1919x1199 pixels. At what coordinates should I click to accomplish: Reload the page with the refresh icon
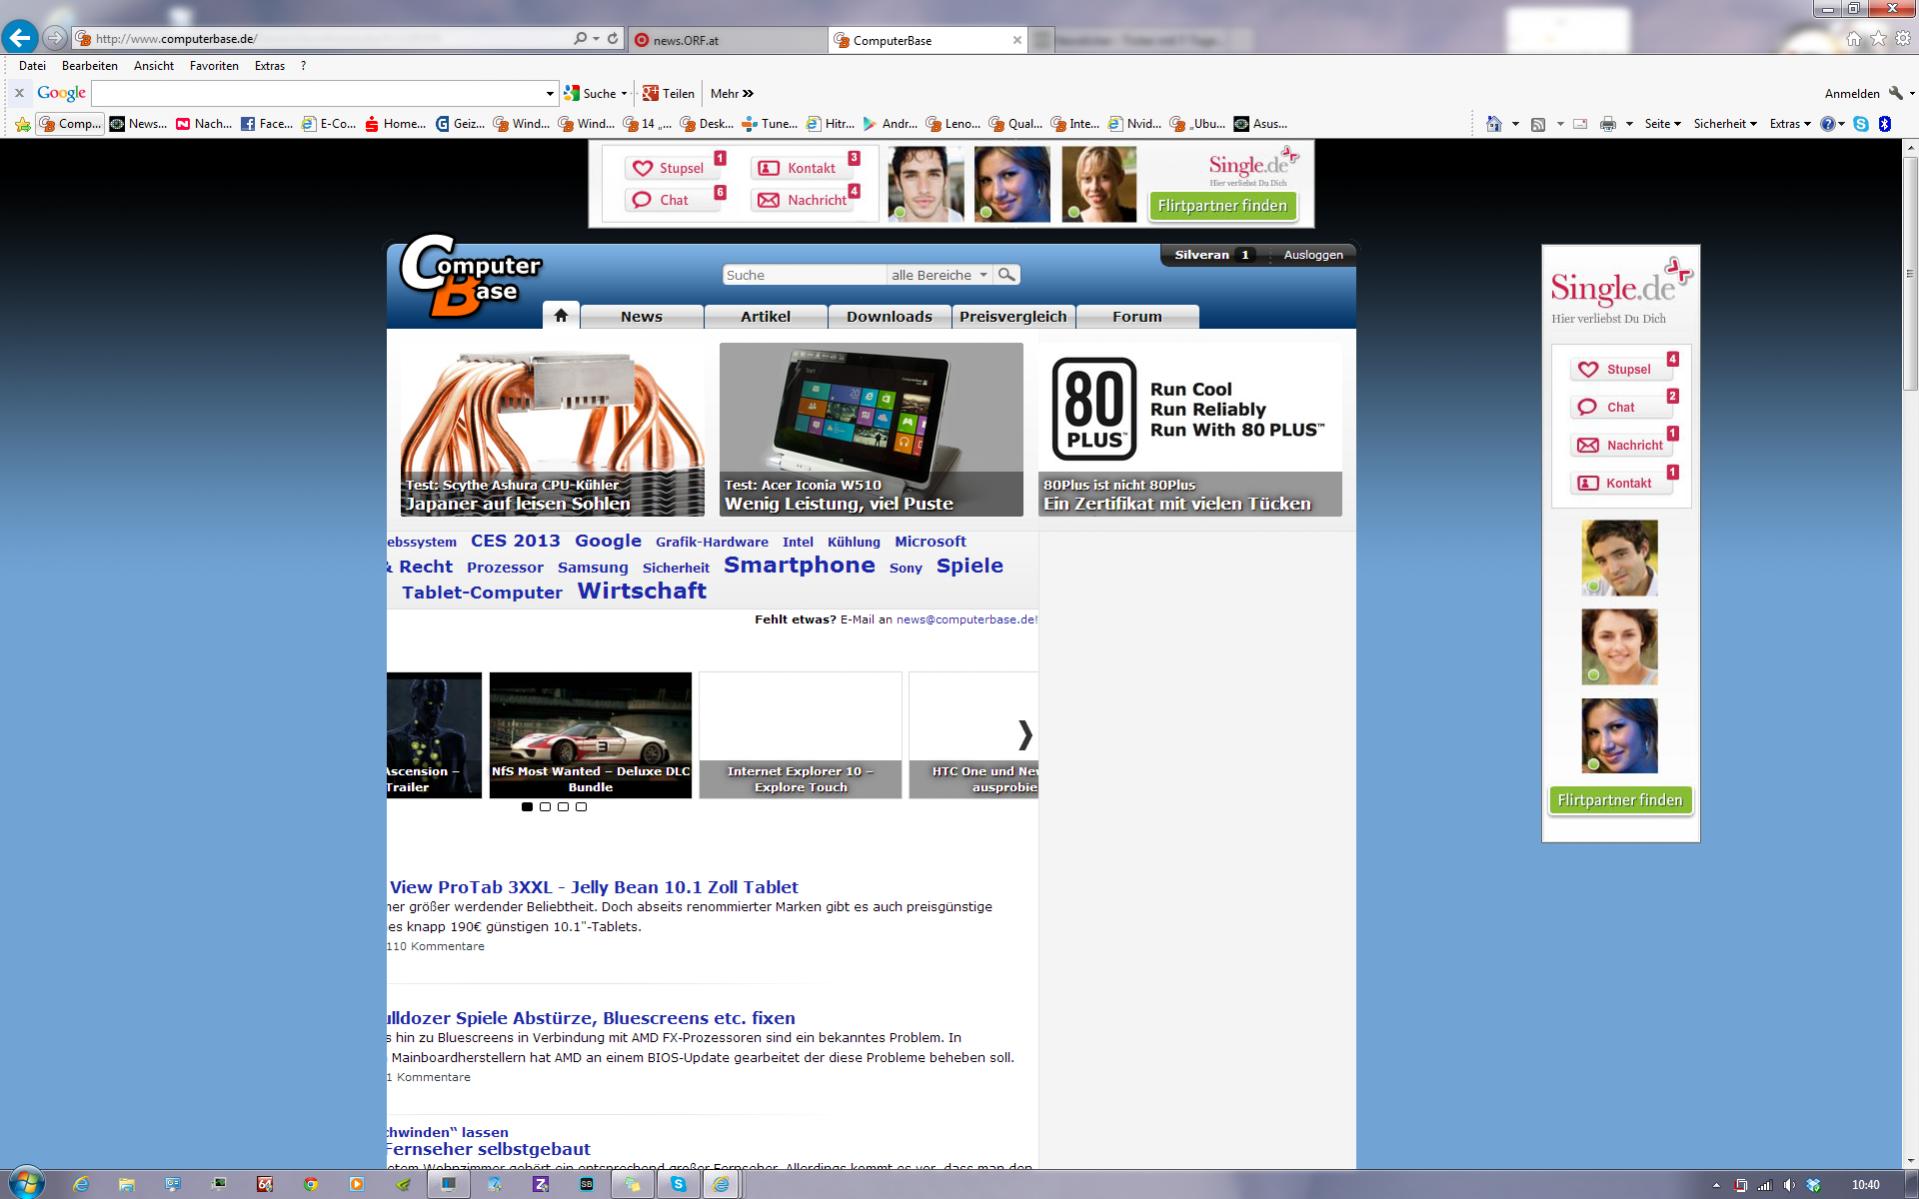tap(613, 38)
